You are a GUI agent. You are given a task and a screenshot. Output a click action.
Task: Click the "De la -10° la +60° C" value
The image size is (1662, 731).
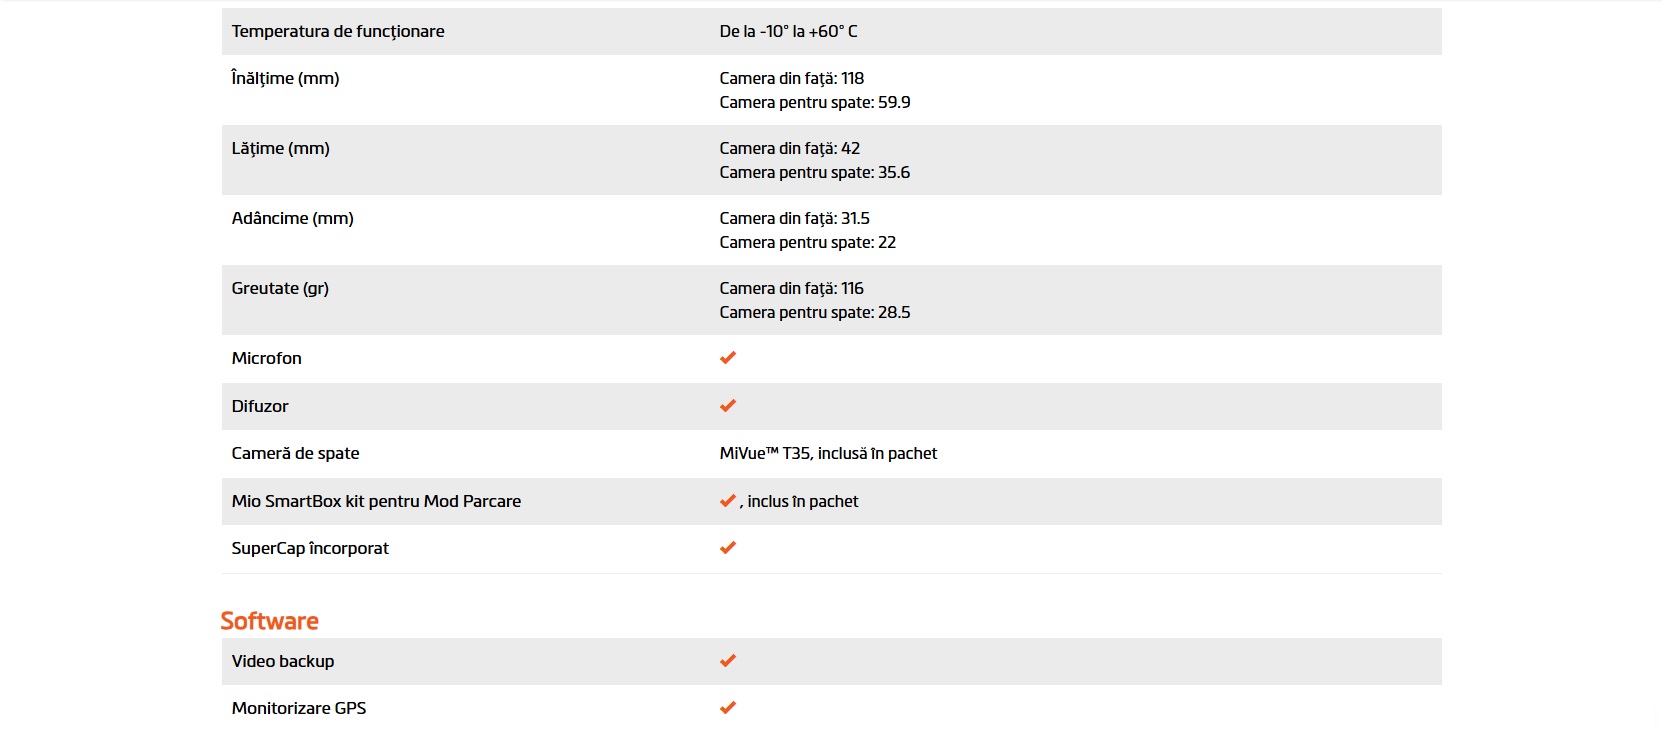click(788, 32)
